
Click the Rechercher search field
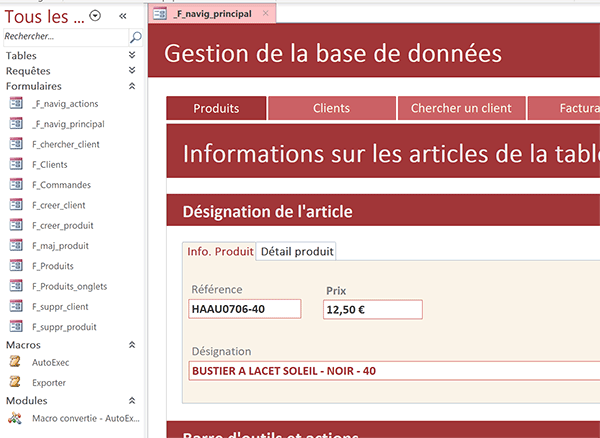point(66,37)
